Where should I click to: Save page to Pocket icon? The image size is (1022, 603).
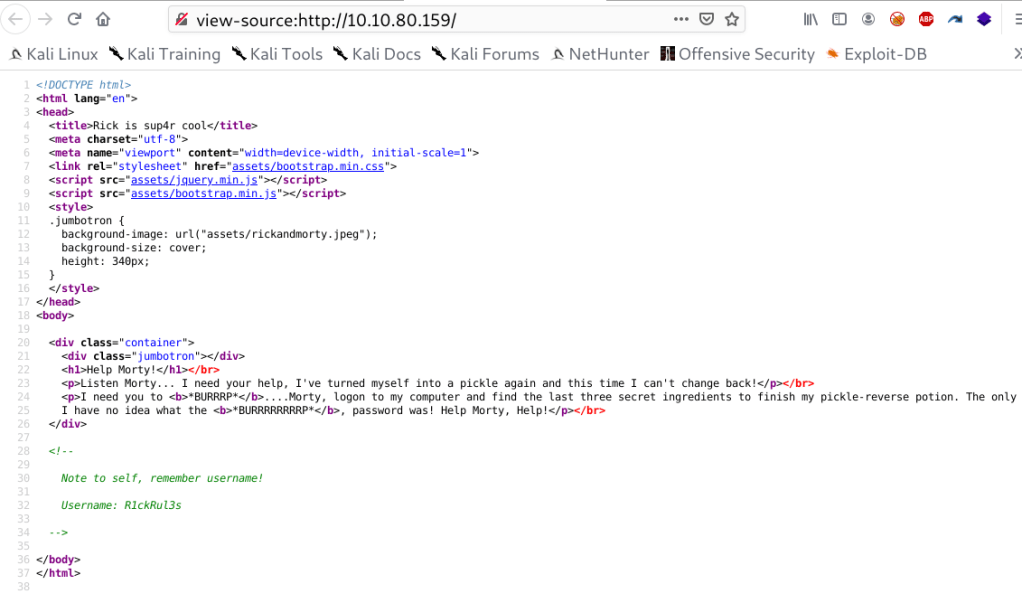point(706,19)
